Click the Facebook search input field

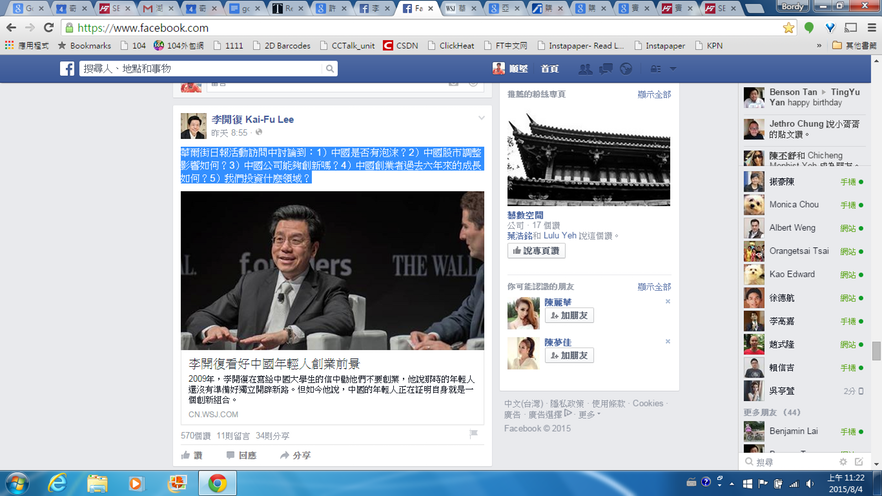coord(201,69)
